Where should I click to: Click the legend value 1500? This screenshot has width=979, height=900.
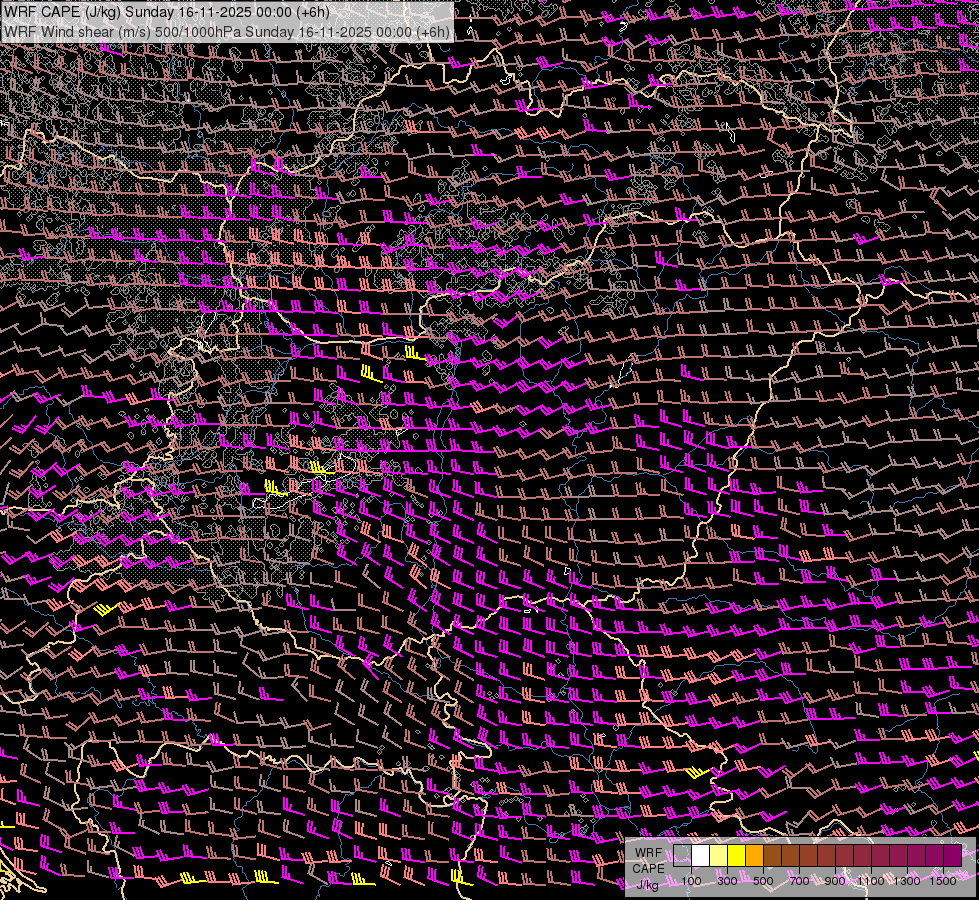tap(943, 881)
